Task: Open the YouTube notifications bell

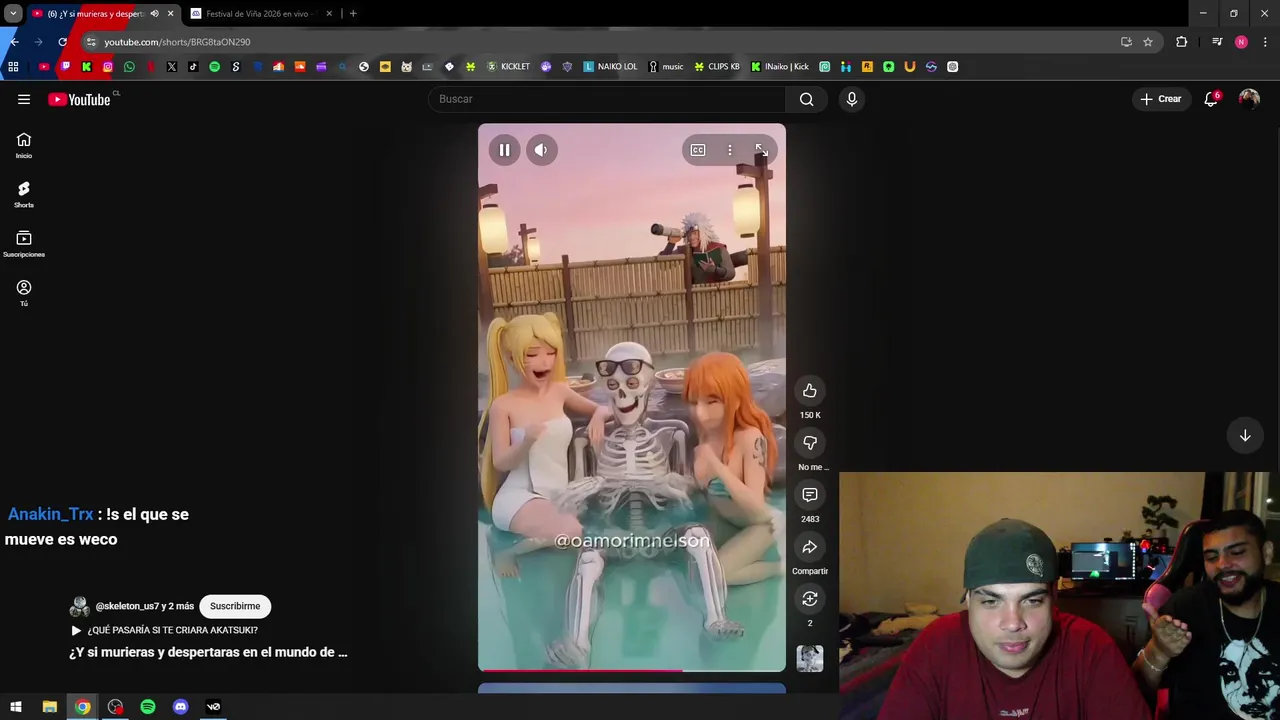Action: (1211, 99)
